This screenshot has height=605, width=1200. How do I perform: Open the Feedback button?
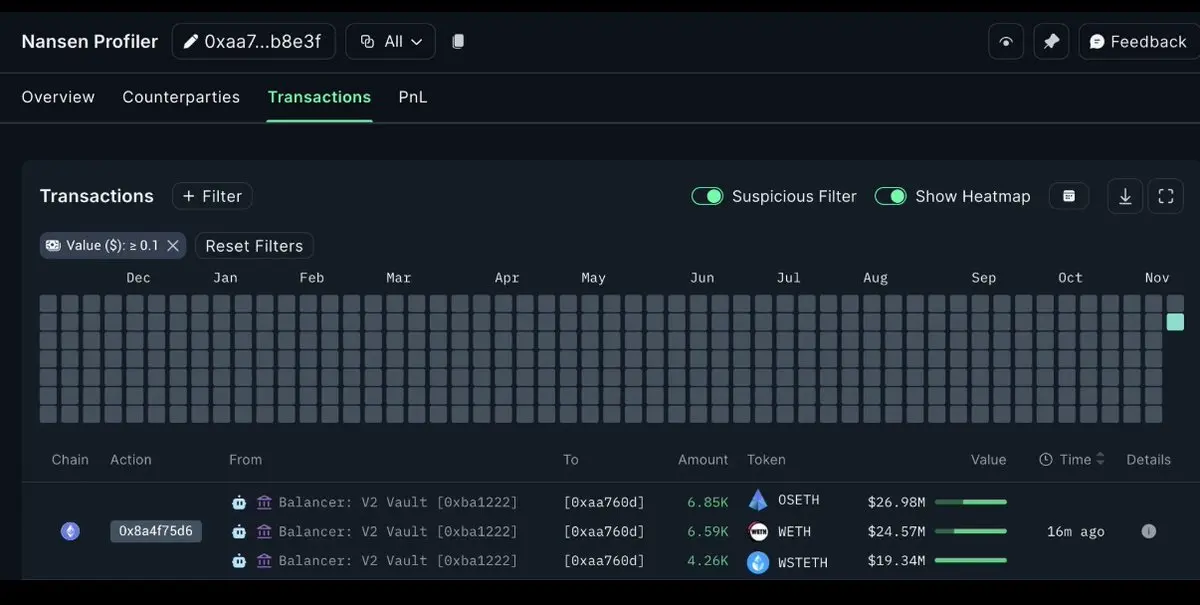tap(1138, 42)
